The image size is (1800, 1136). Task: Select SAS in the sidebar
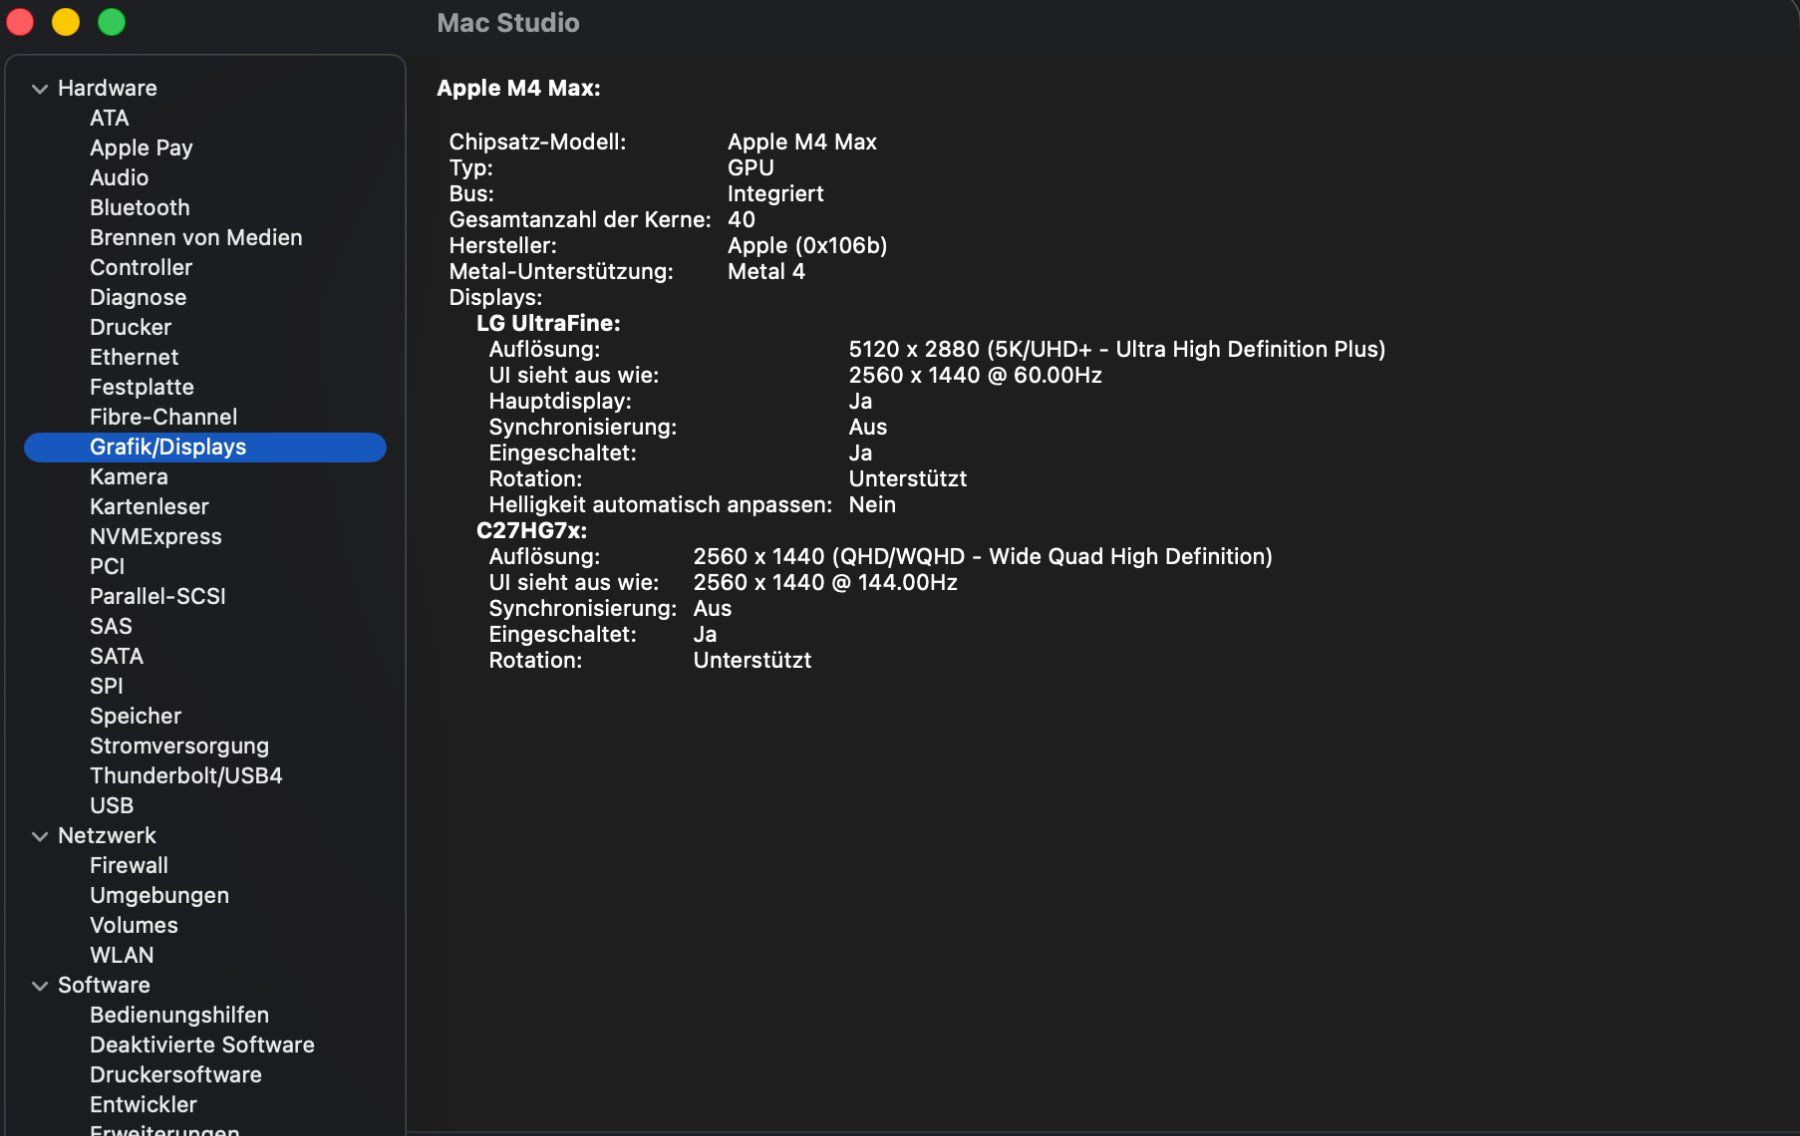coord(110,627)
